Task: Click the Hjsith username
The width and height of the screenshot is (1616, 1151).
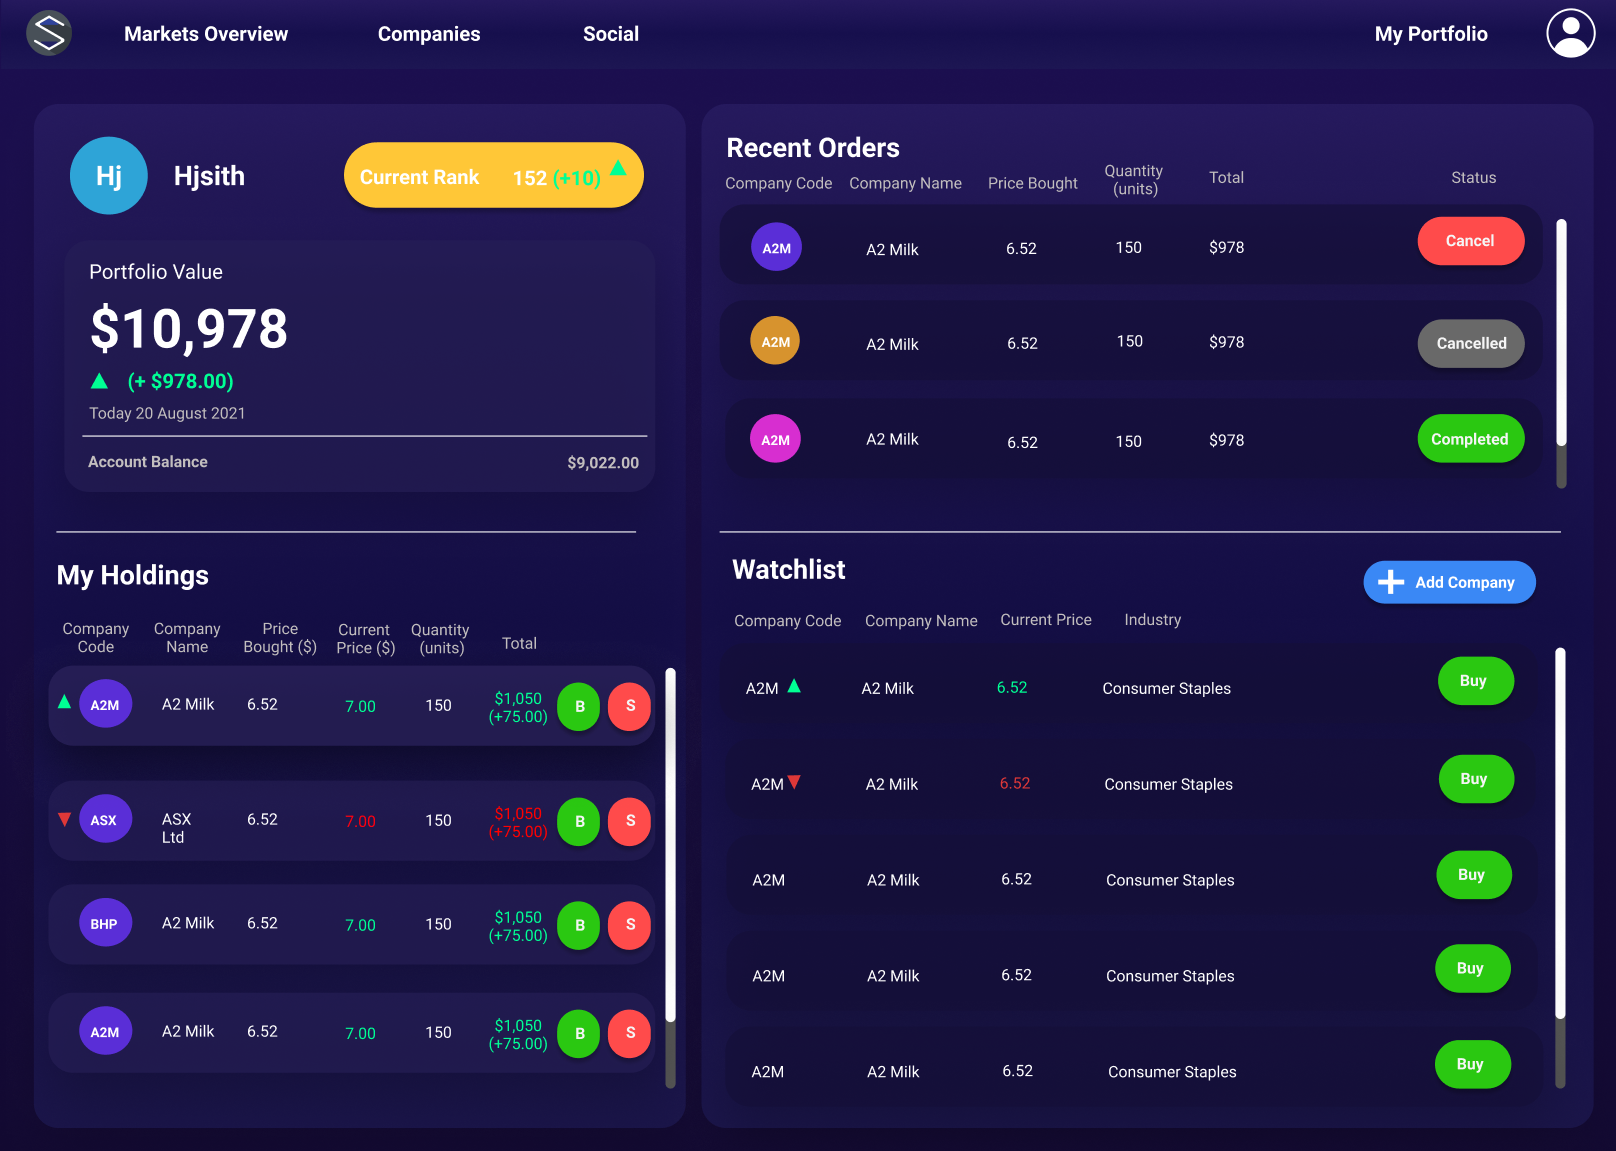Action: (x=209, y=176)
